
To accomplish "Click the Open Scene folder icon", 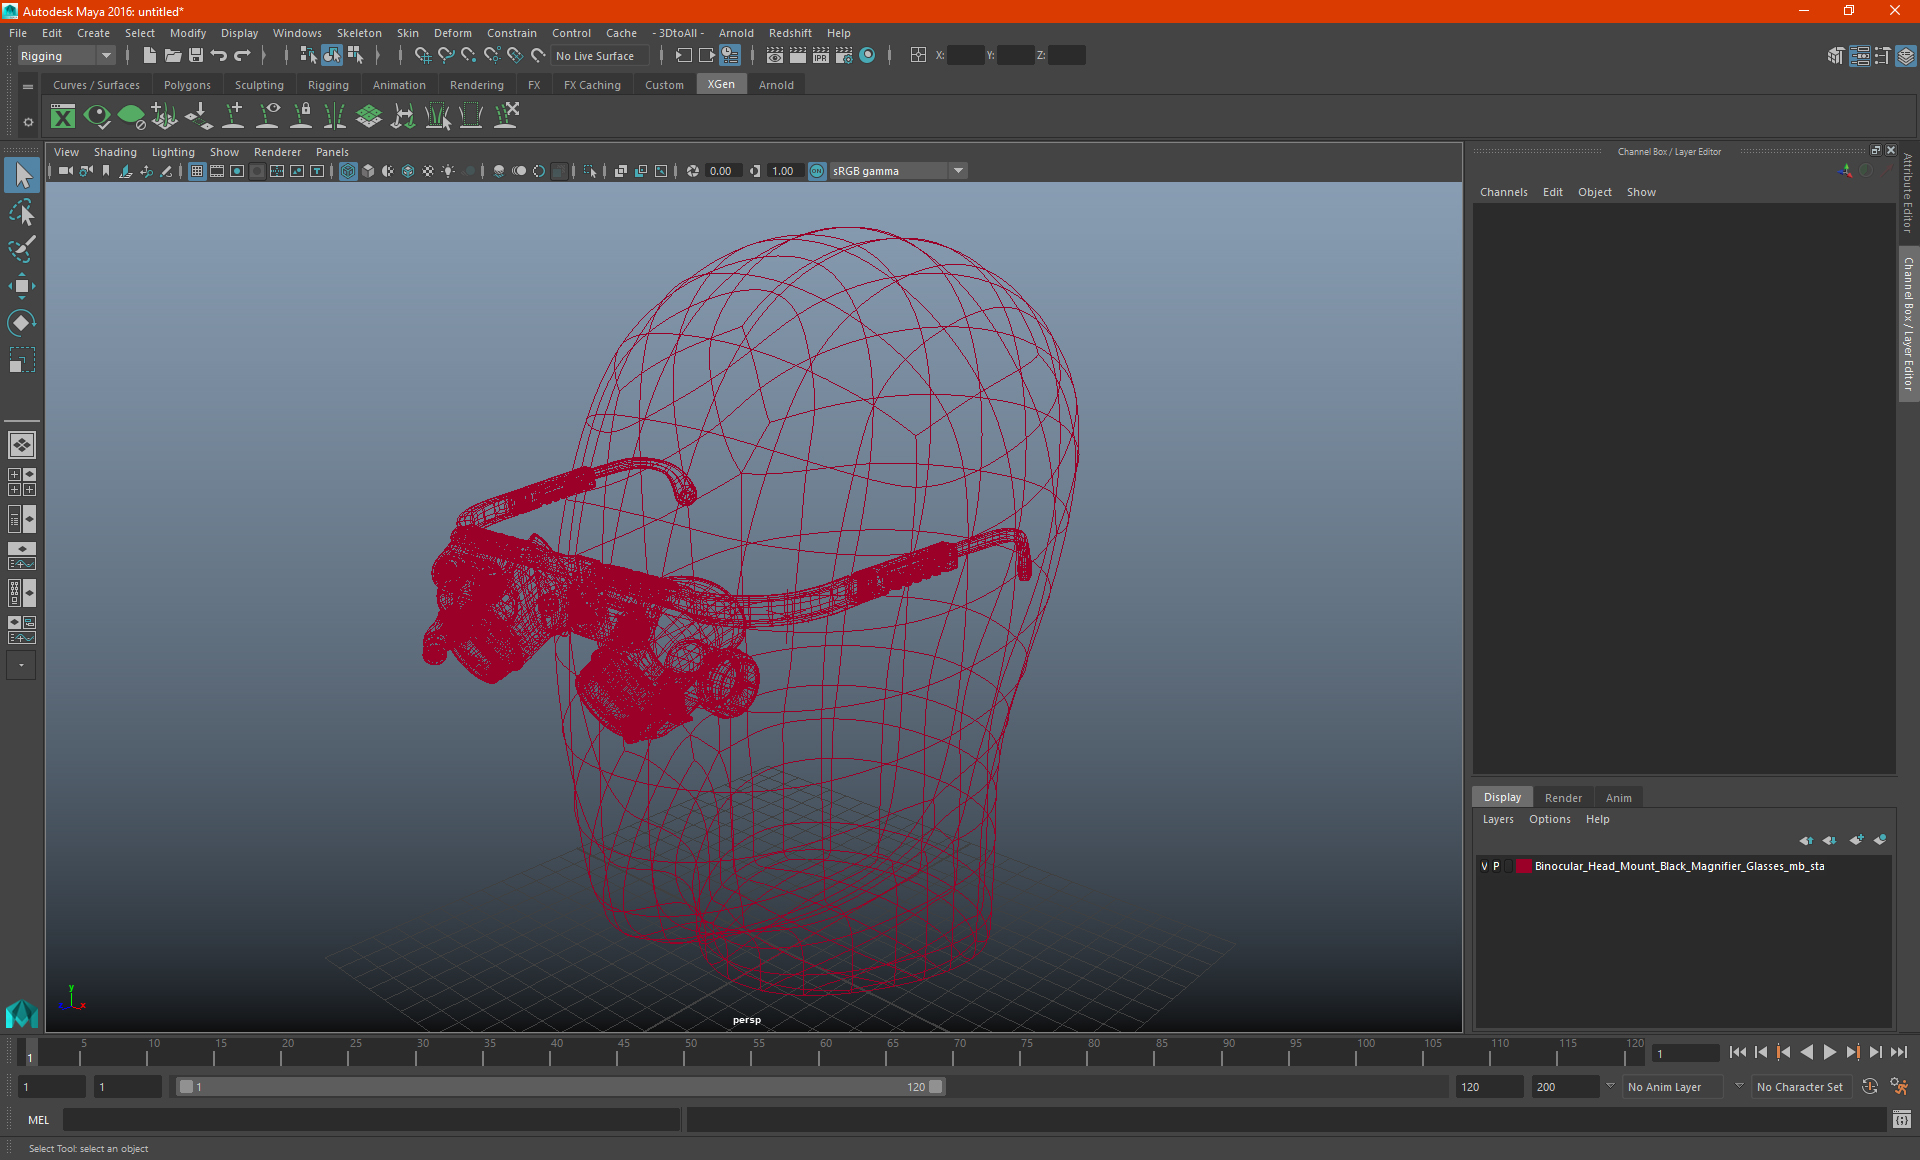I will [173, 56].
